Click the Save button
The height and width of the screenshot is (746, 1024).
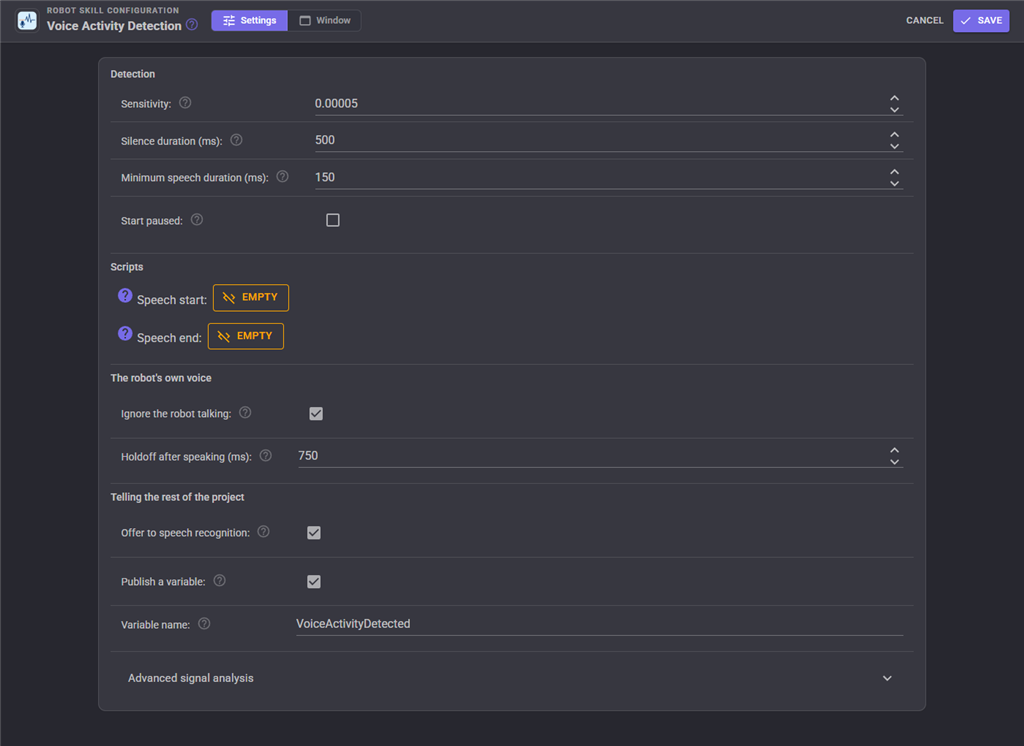(981, 20)
